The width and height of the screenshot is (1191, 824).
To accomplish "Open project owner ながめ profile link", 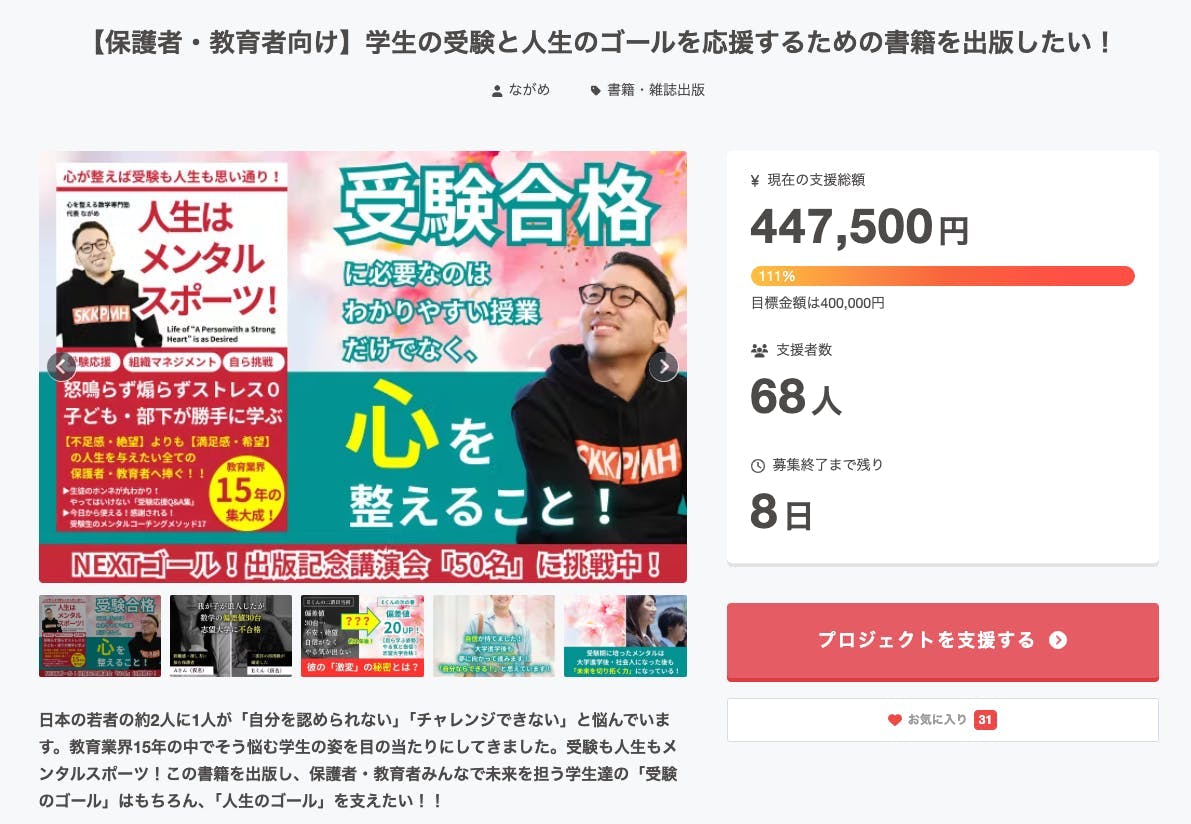I will coord(529,90).
